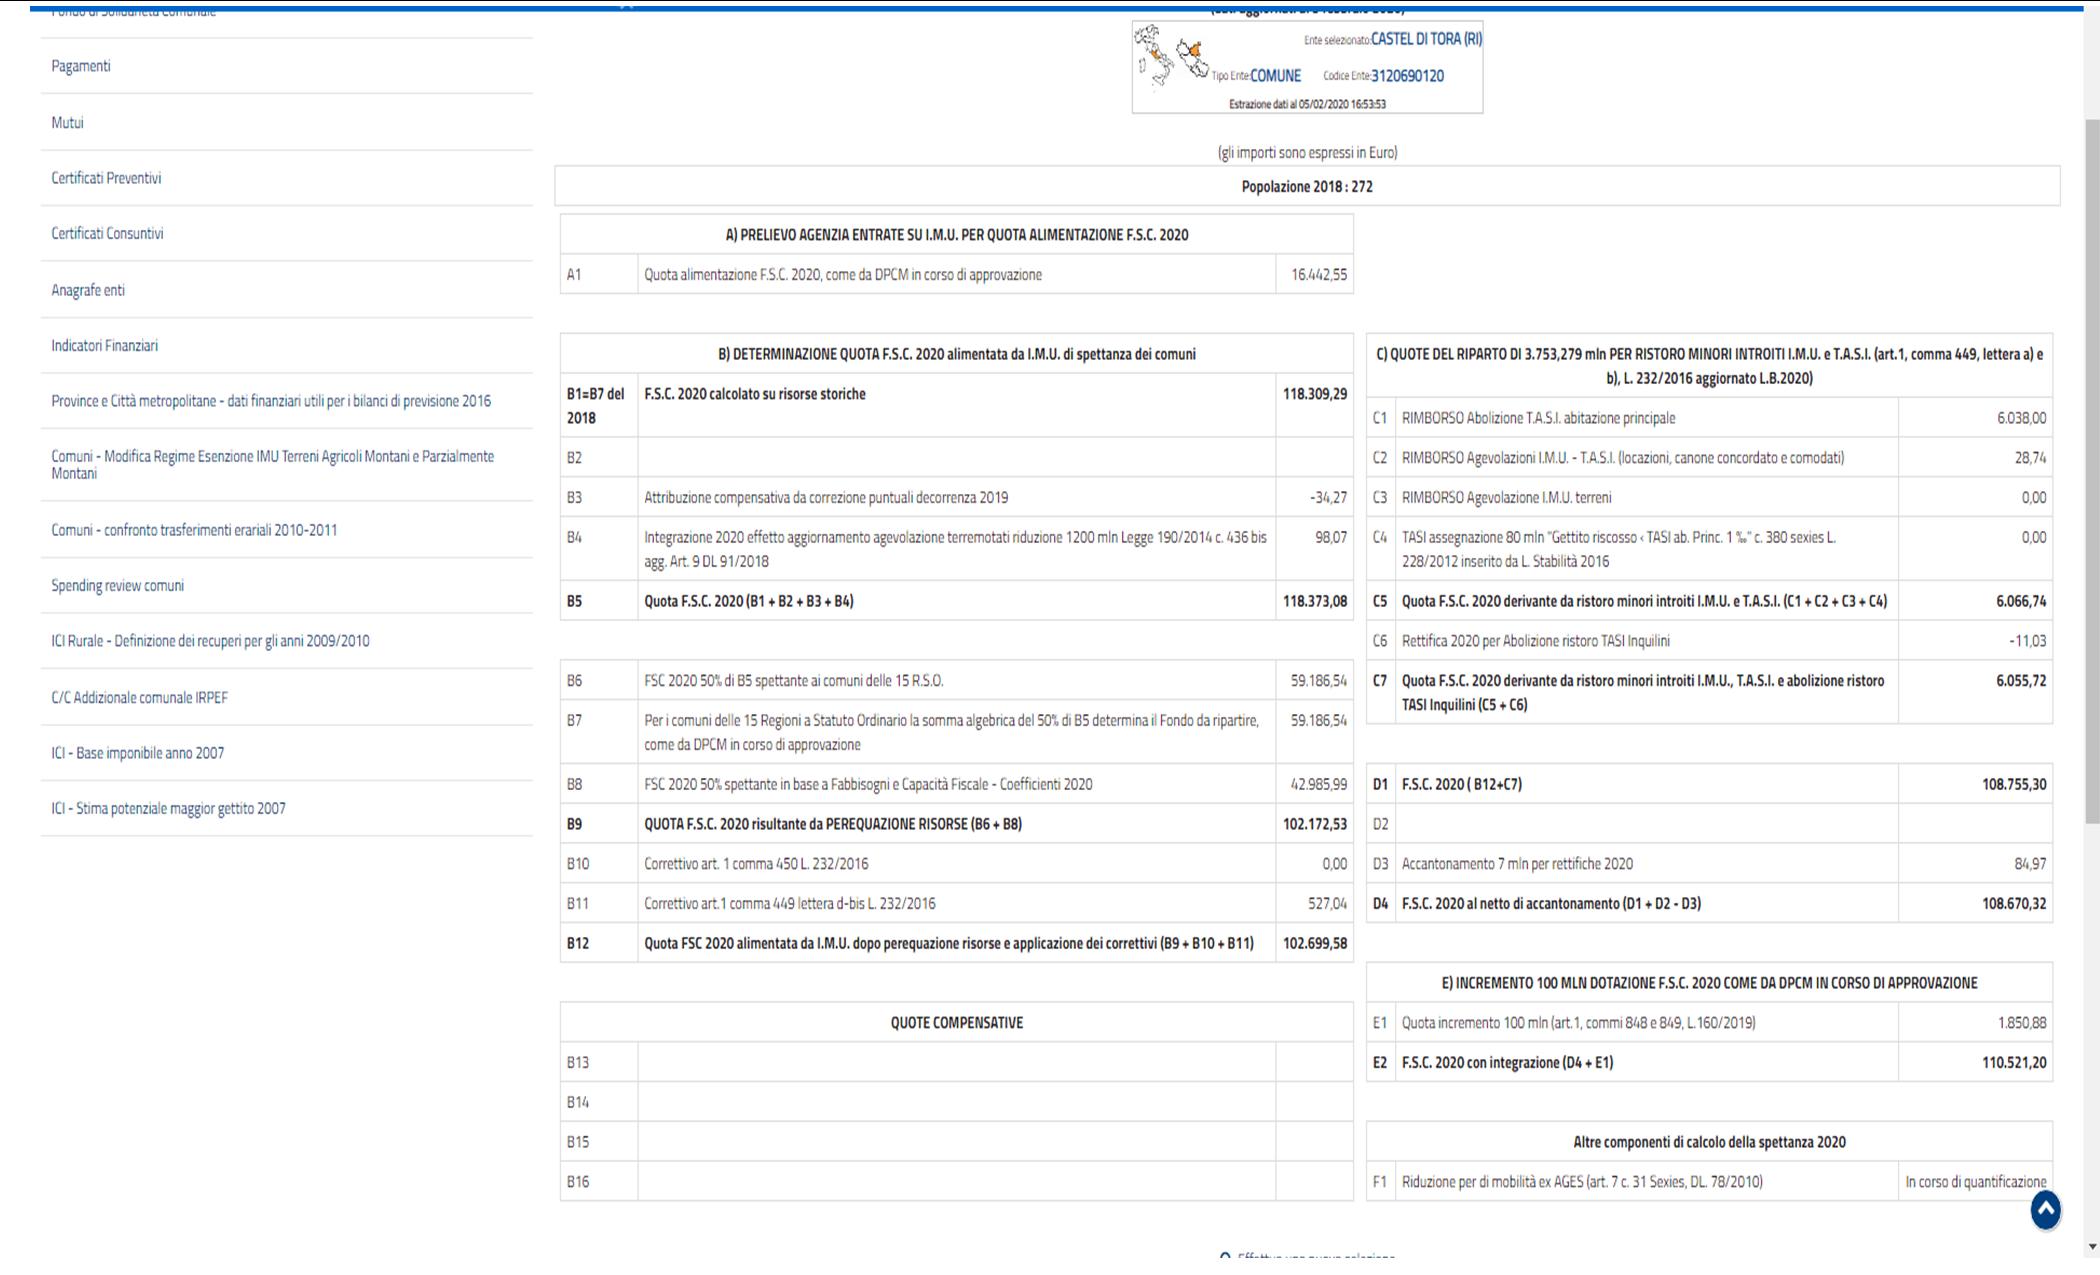Click C7 value 6.055,72
Image resolution: width=2100 pixels, height=1275 pixels.
[x=2021, y=681]
